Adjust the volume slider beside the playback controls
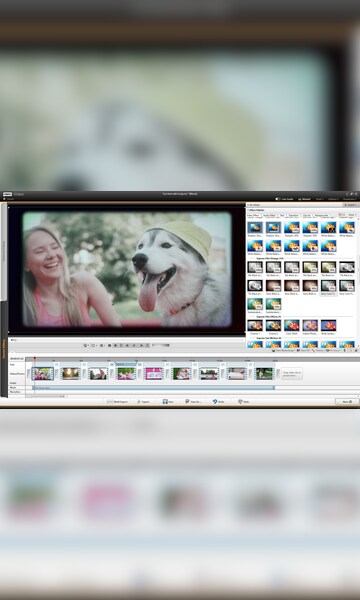Viewport: 360px width, 600px height. point(161,345)
